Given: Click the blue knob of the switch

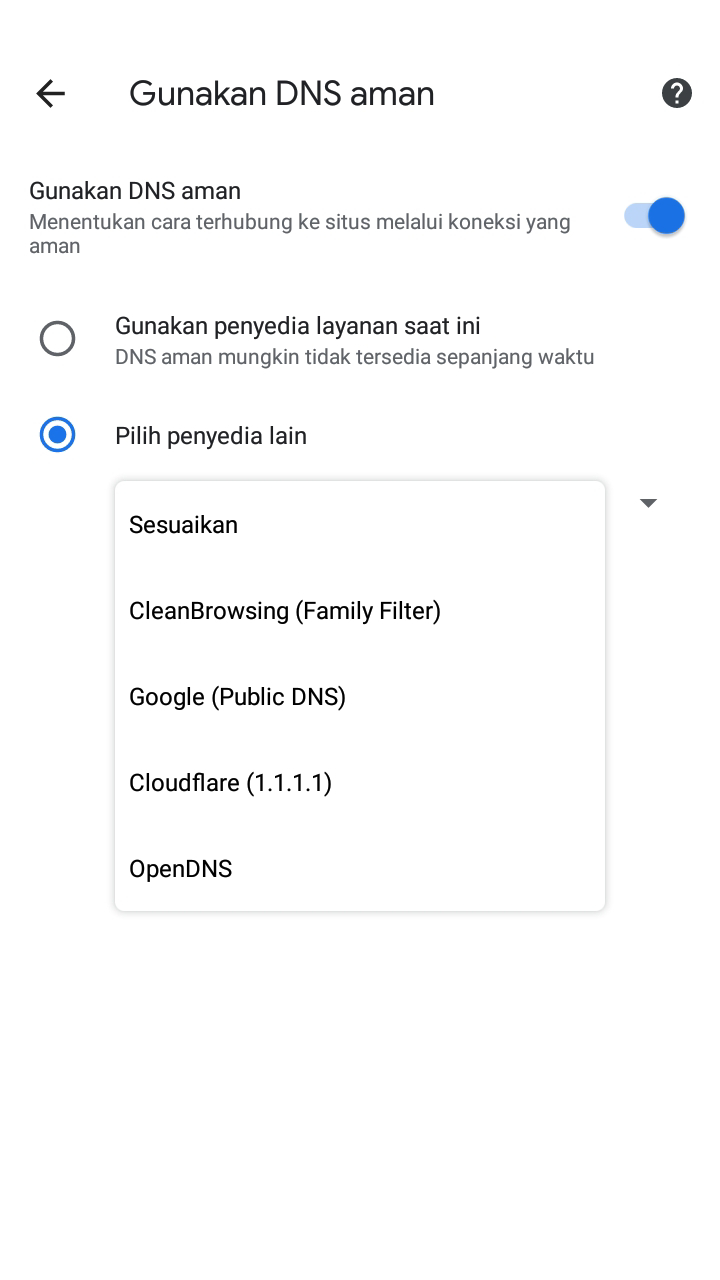Looking at the screenshot, I should (x=666, y=216).
